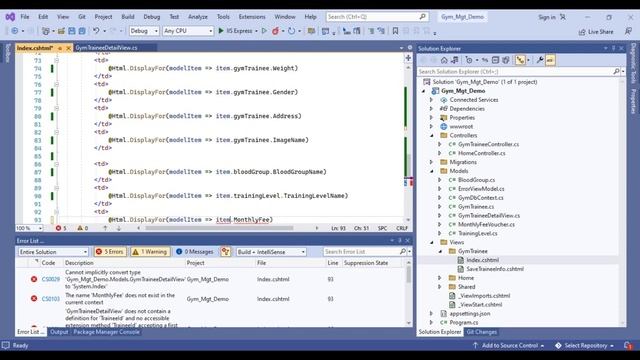Open the IIS Express dropdown arrow
Image resolution: width=640 pixels, height=360 pixels.
pyautogui.click(x=256, y=31)
